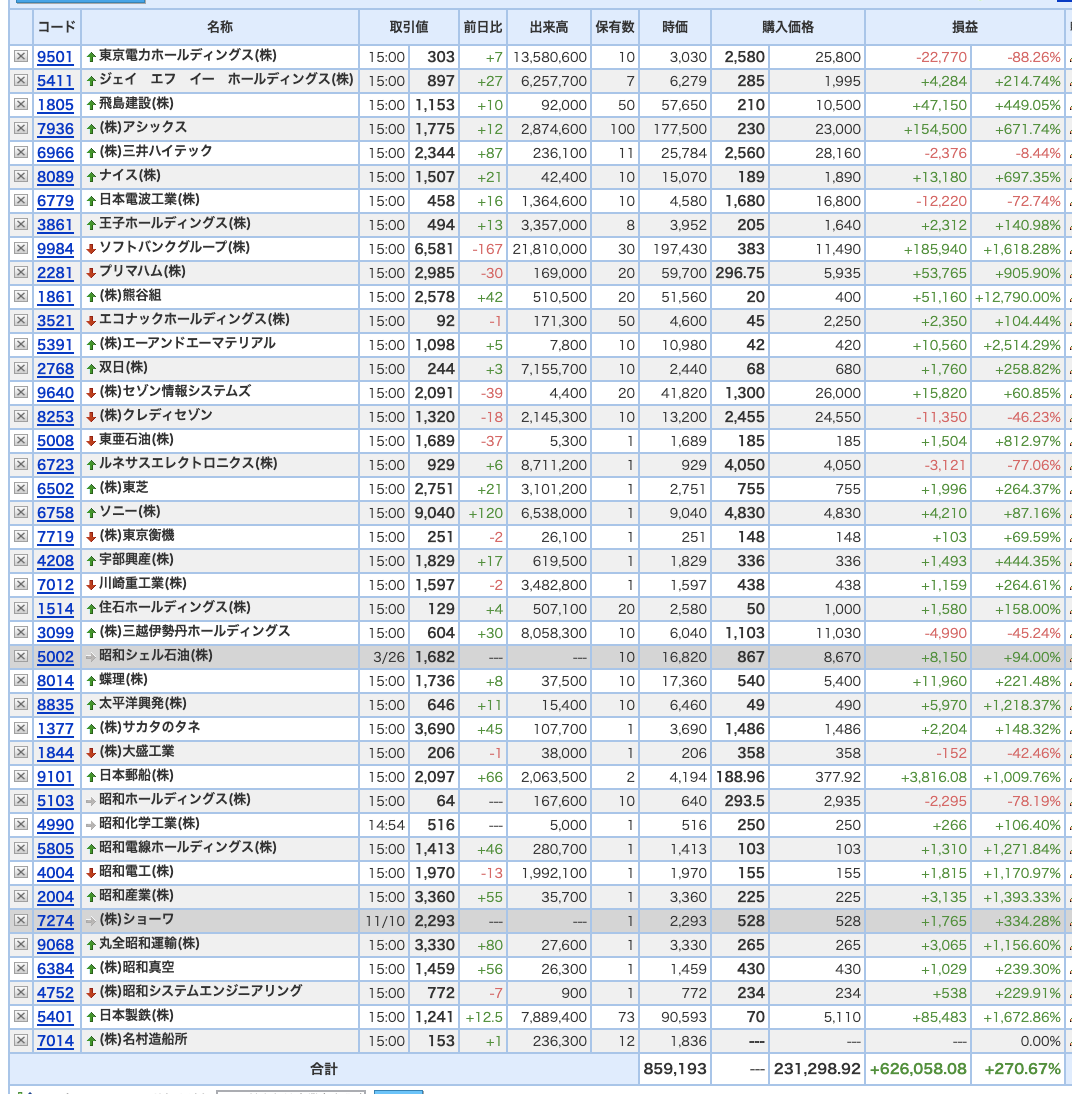Click the 時価 column header
This screenshot has height=1094, width=1072.
click(675, 27)
